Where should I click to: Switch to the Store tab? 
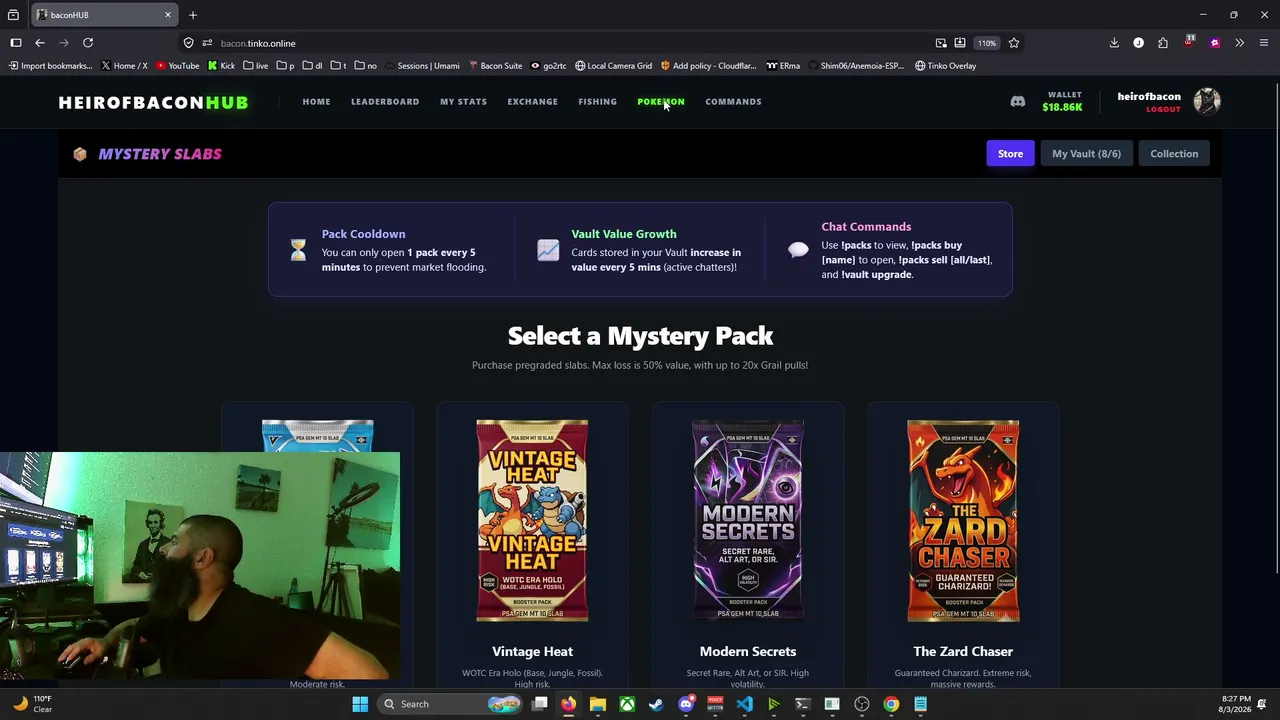pyautogui.click(x=1010, y=153)
